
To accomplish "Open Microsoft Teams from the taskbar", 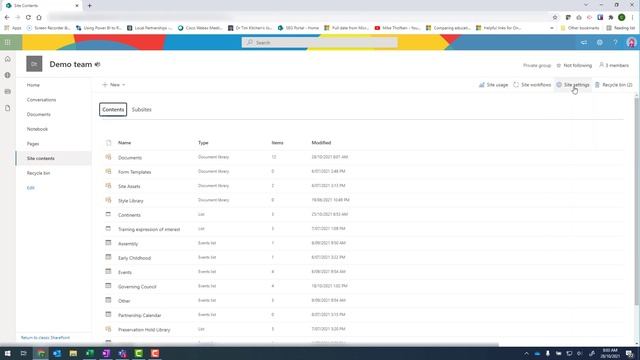I will (122, 353).
